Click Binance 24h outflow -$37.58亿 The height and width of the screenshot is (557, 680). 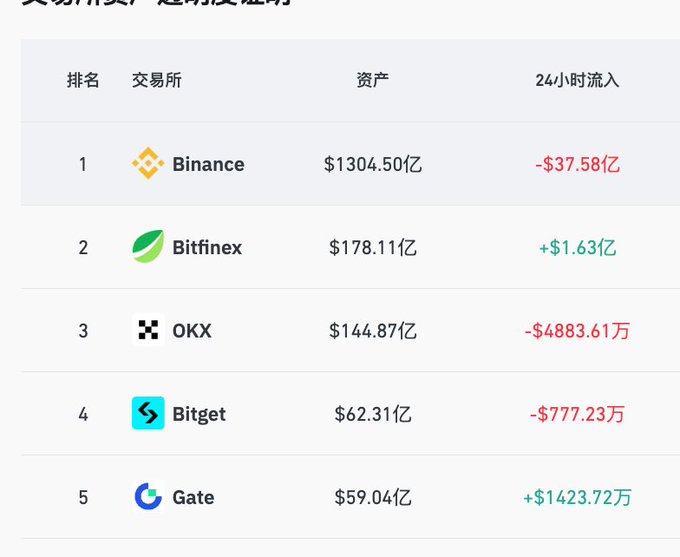[577, 164]
